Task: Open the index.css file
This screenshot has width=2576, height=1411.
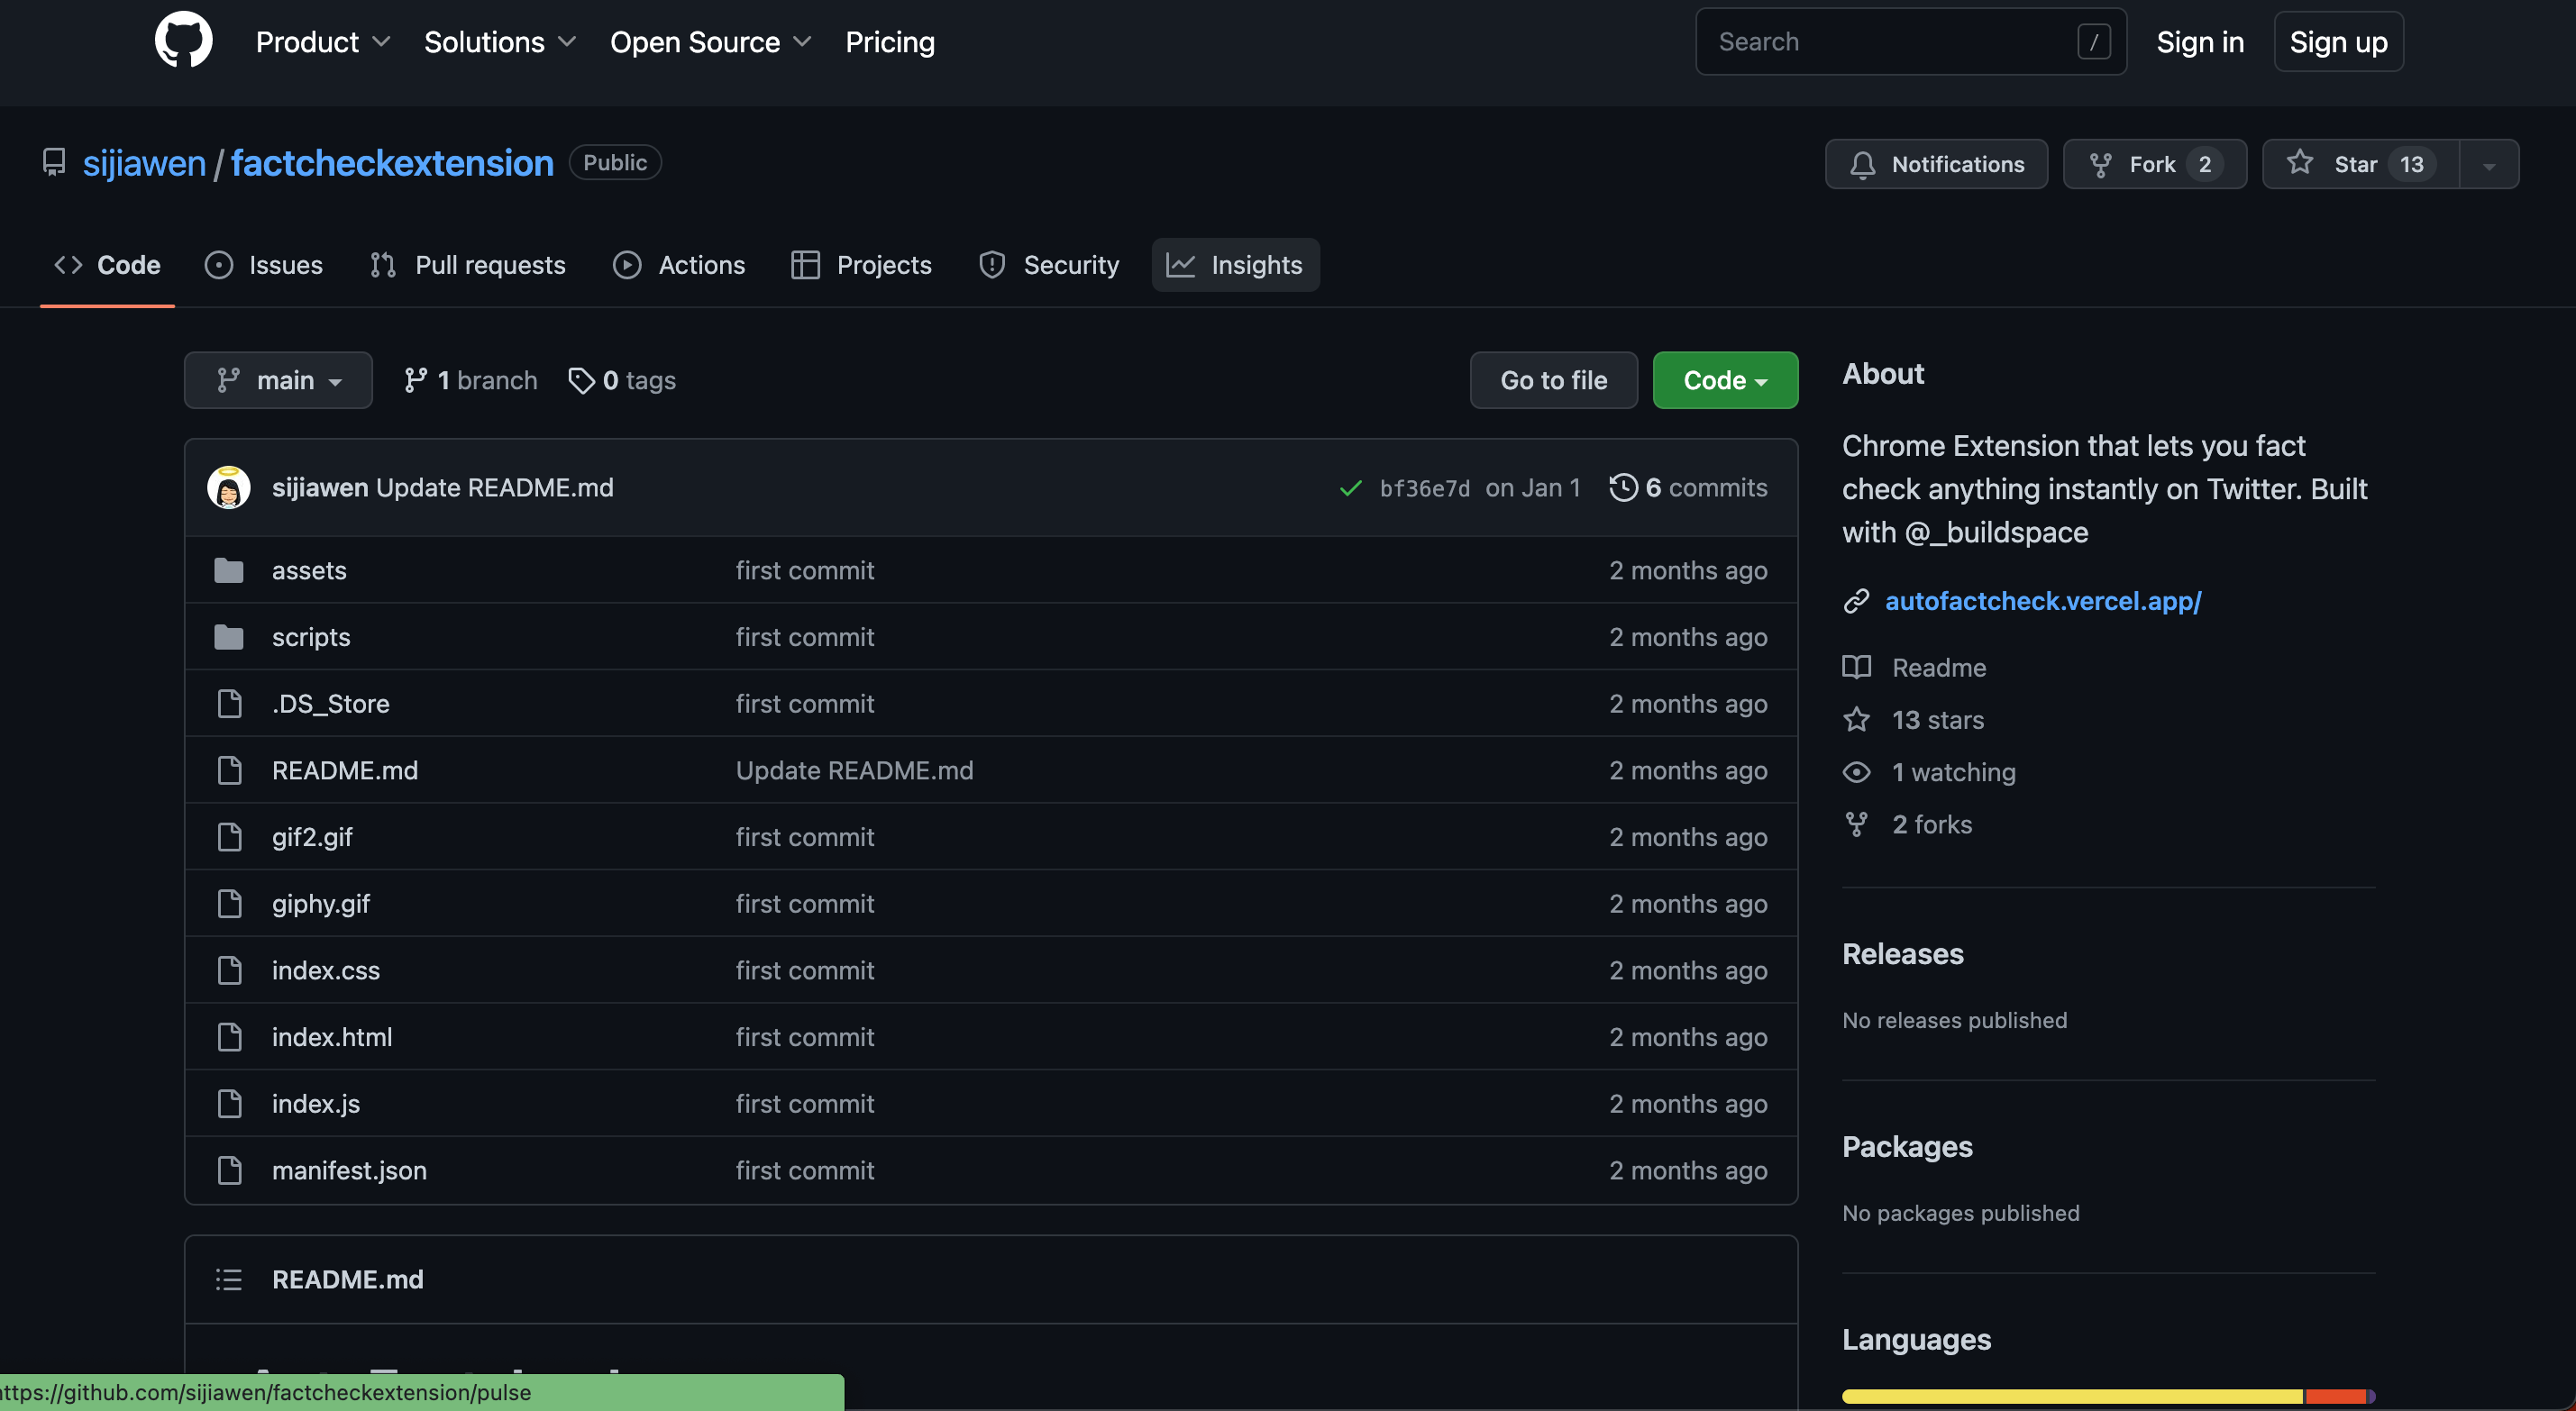Action: [x=326, y=970]
